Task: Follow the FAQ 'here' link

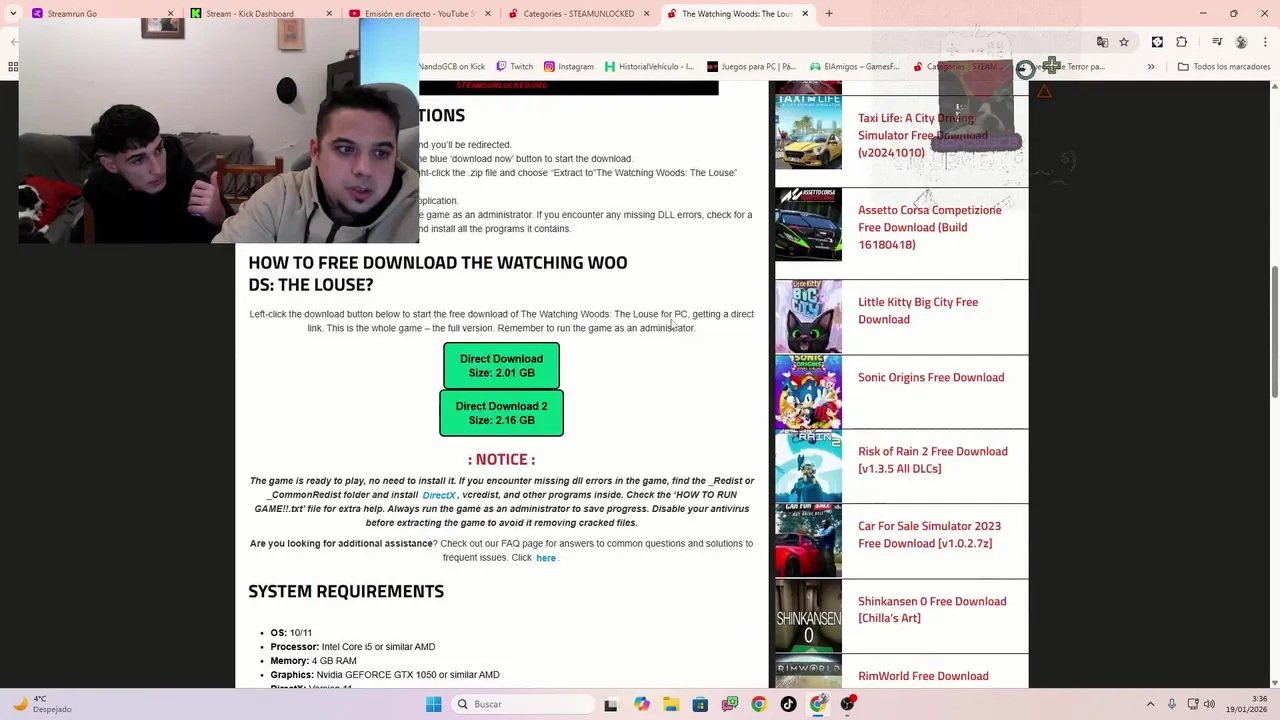Action: (545, 558)
